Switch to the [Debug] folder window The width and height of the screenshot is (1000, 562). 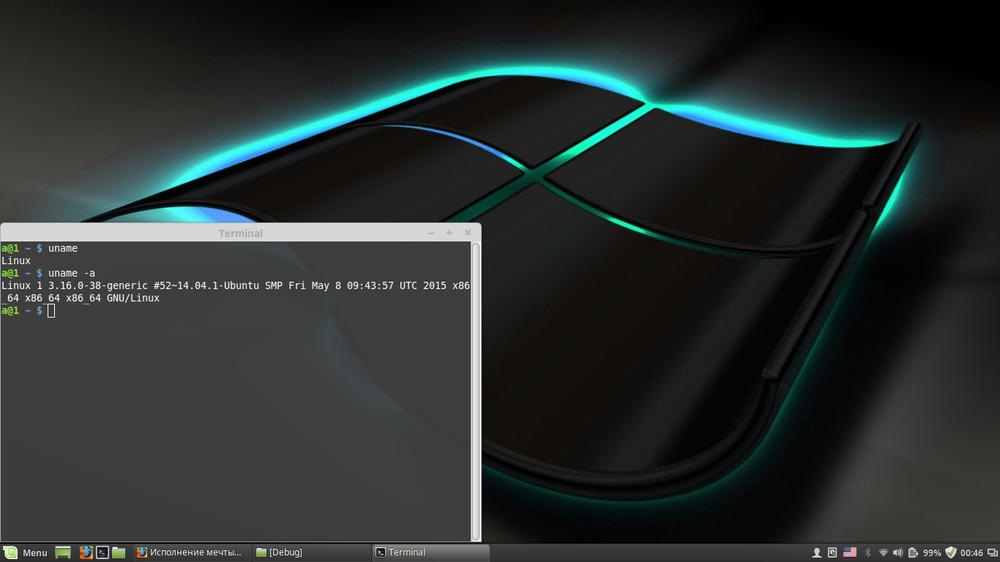tap(308, 552)
